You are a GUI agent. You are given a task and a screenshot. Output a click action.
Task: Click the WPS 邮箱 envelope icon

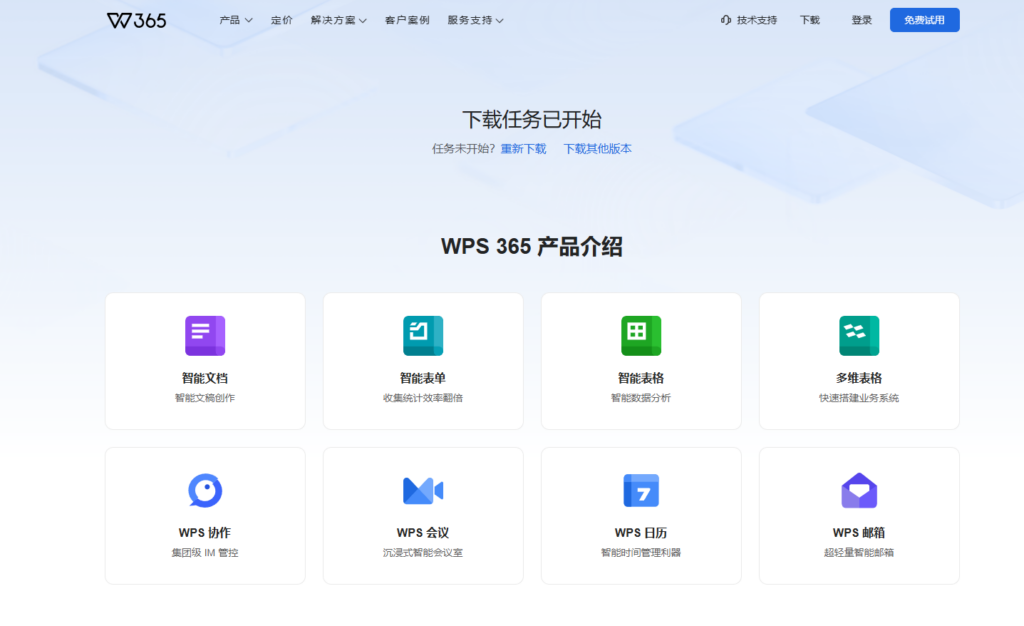[x=858, y=490]
